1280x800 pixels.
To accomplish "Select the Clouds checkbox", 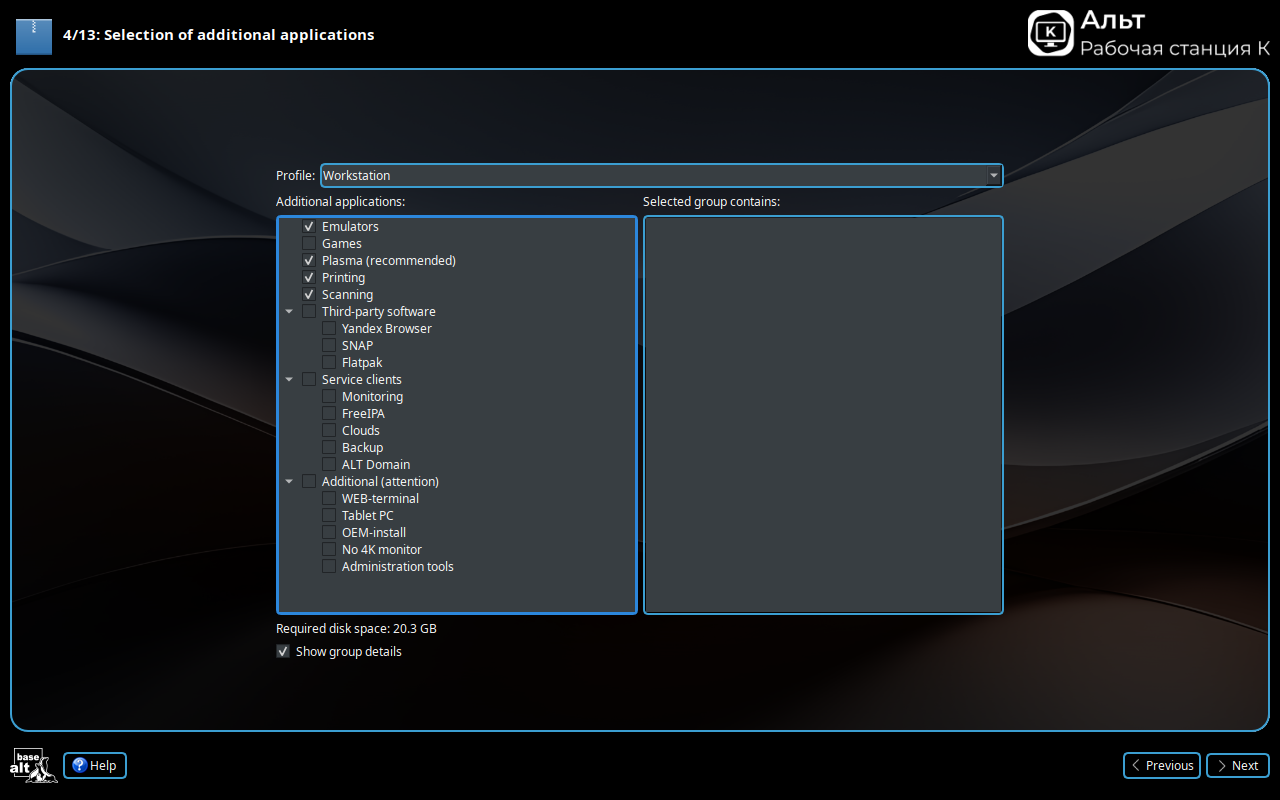I will coord(329,431).
